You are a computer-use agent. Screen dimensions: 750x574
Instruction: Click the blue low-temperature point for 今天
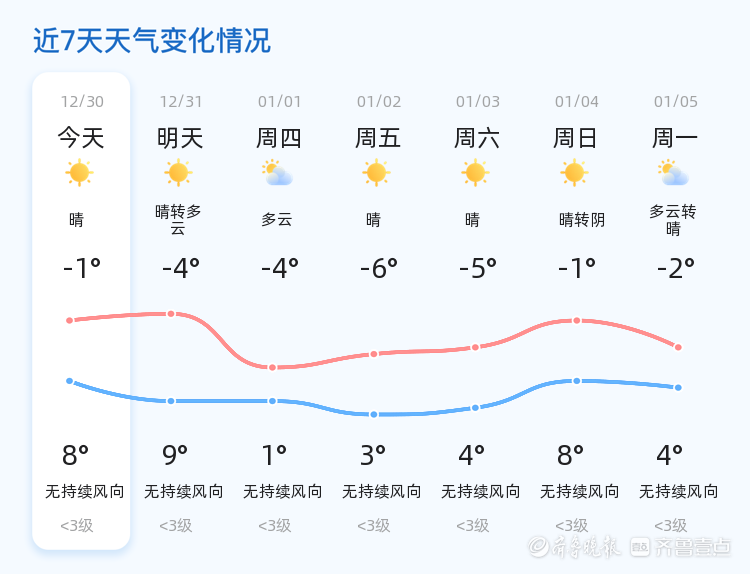coord(69,381)
